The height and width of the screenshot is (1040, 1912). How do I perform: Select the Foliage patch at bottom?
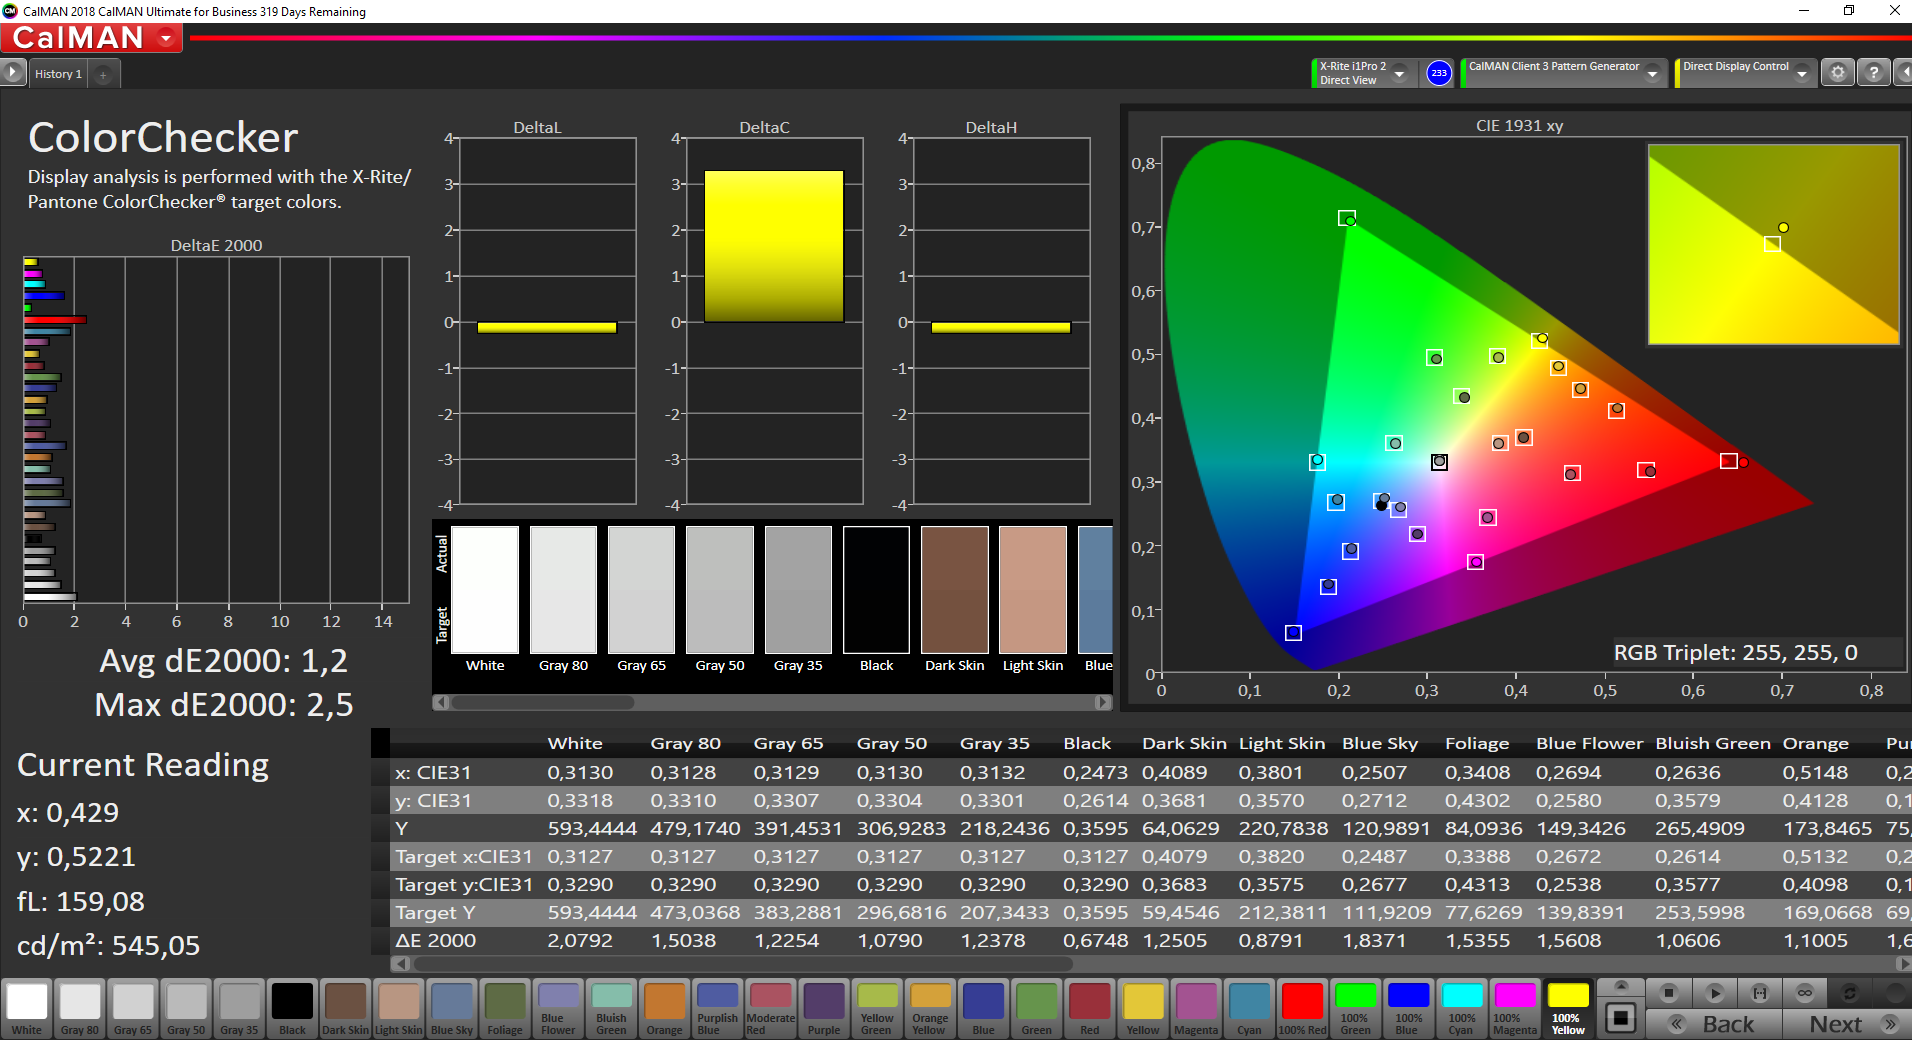point(505,1009)
